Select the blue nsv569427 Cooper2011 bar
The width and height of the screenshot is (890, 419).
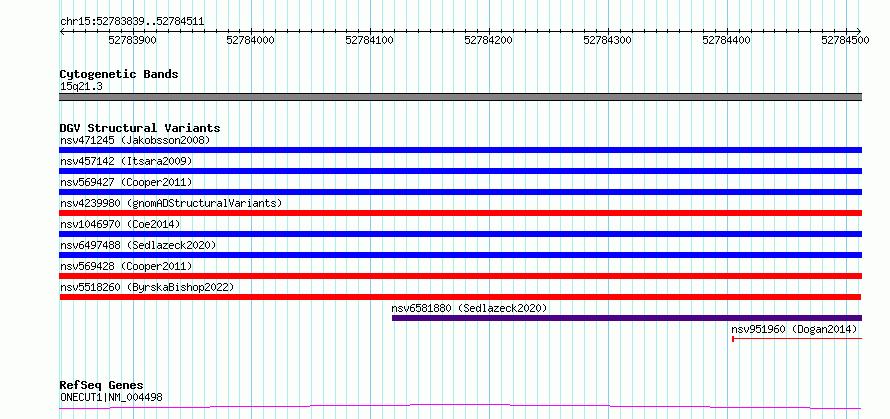(461, 192)
